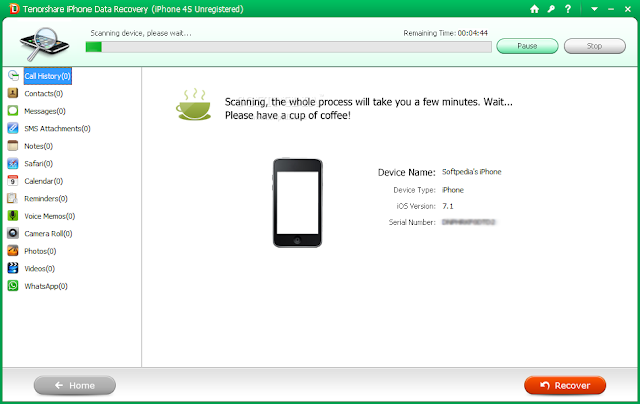Select SMS Attachments(0) category
Image resolution: width=640 pixels, height=404 pixels.
[x=57, y=129]
